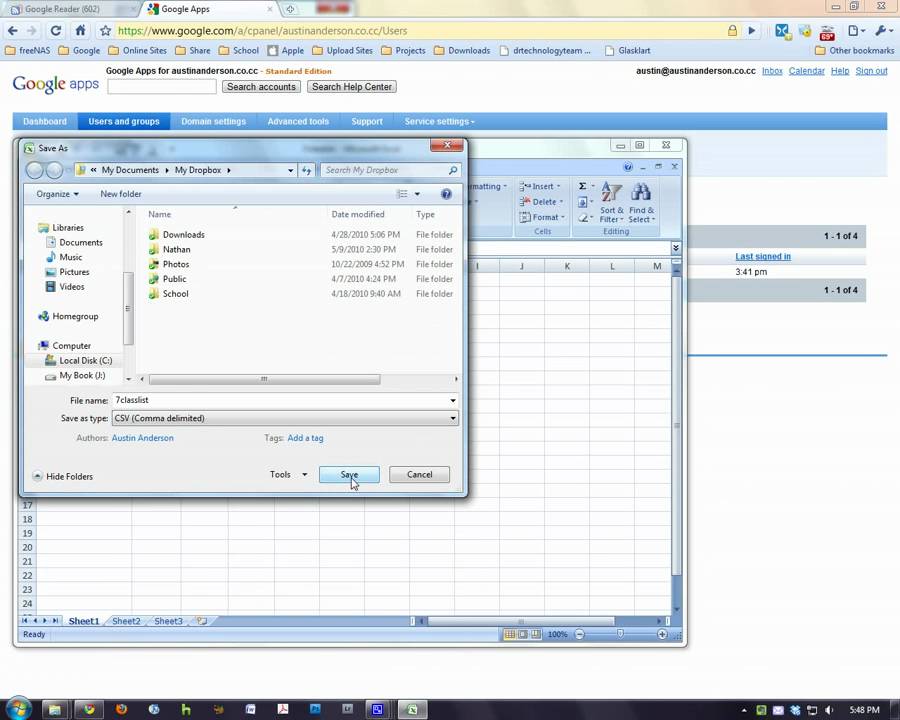Select Documents library in navigation pane
900x720 pixels.
pos(80,242)
